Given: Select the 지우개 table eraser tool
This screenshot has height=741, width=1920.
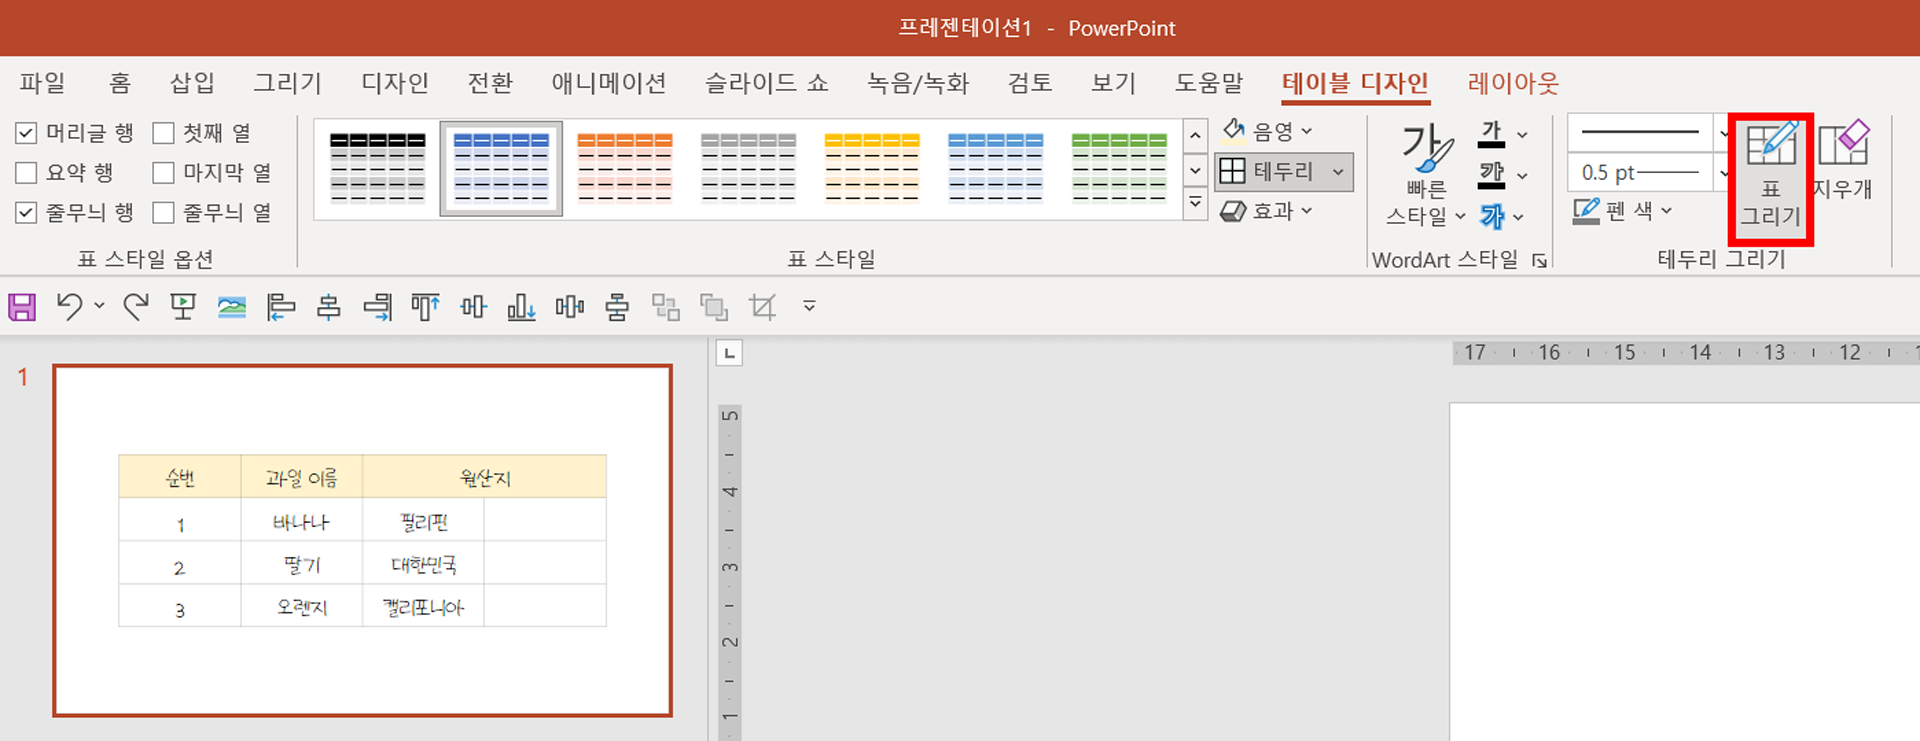Looking at the screenshot, I should point(1843,162).
